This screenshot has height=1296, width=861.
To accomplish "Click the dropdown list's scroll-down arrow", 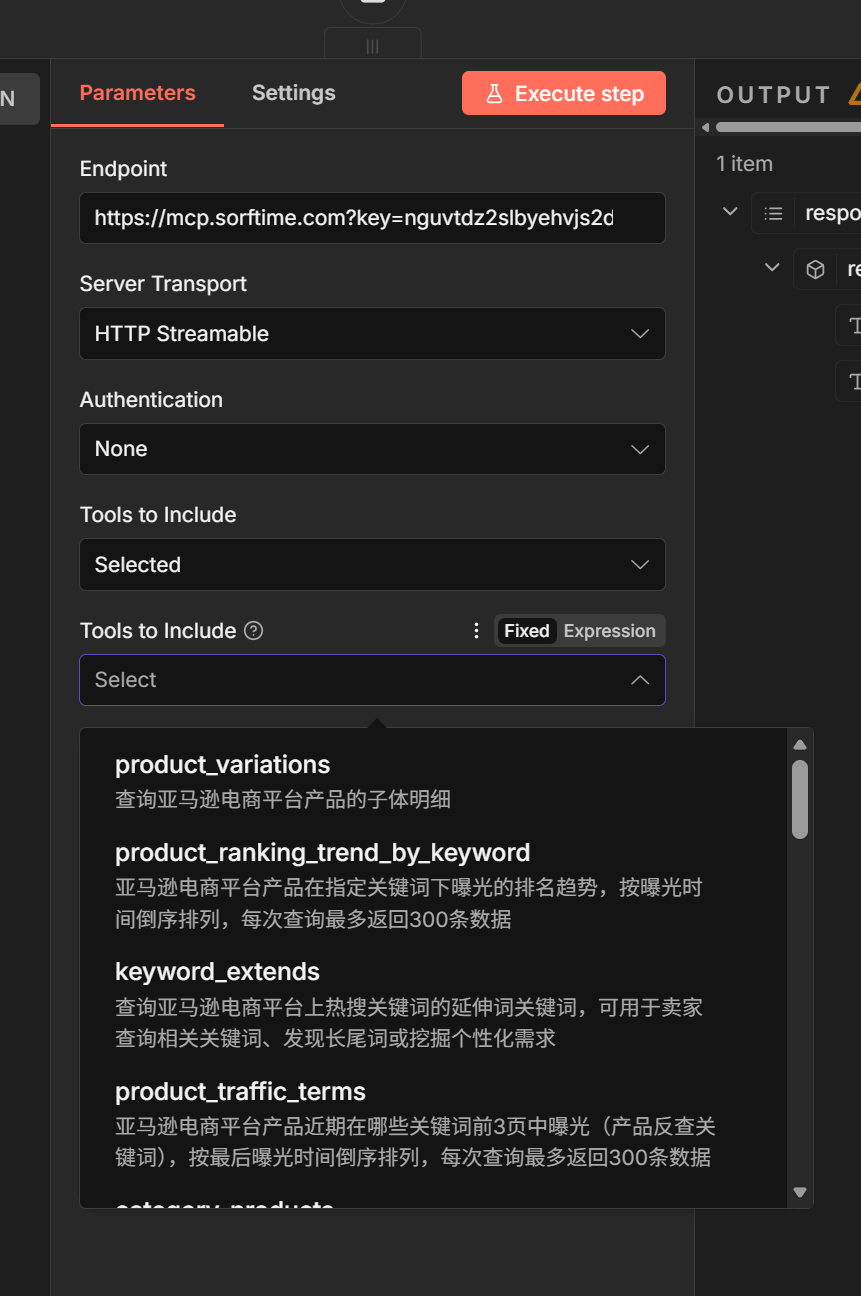I will tap(799, 1192).
